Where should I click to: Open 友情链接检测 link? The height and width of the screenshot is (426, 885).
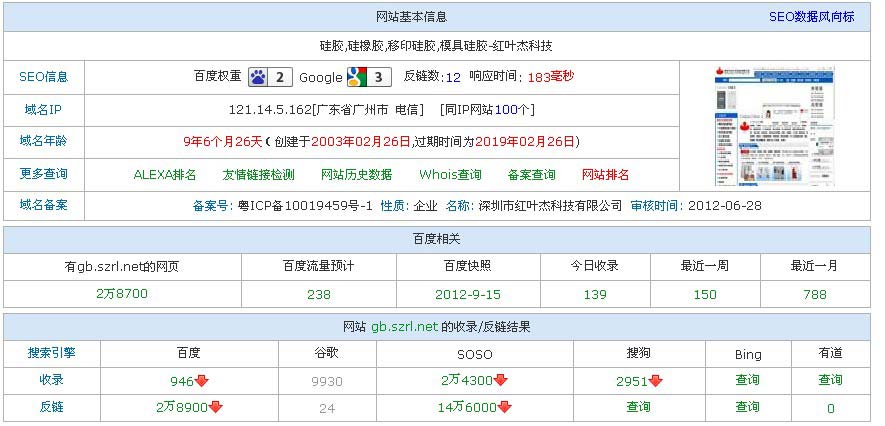tap(259, 175)
